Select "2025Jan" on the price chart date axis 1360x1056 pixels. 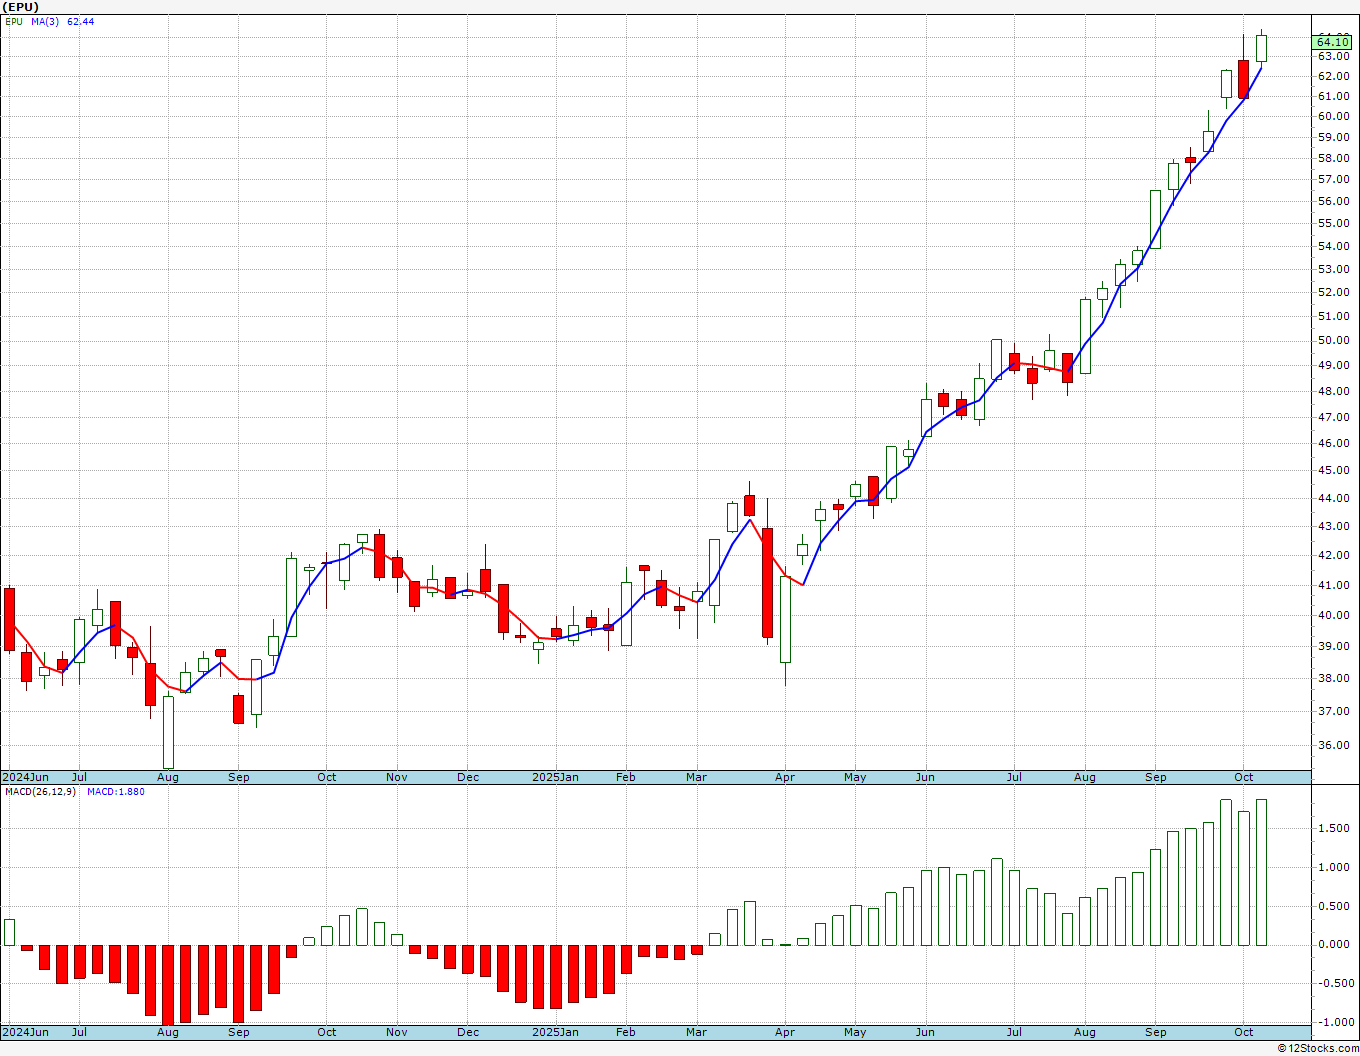pos(555,777)
